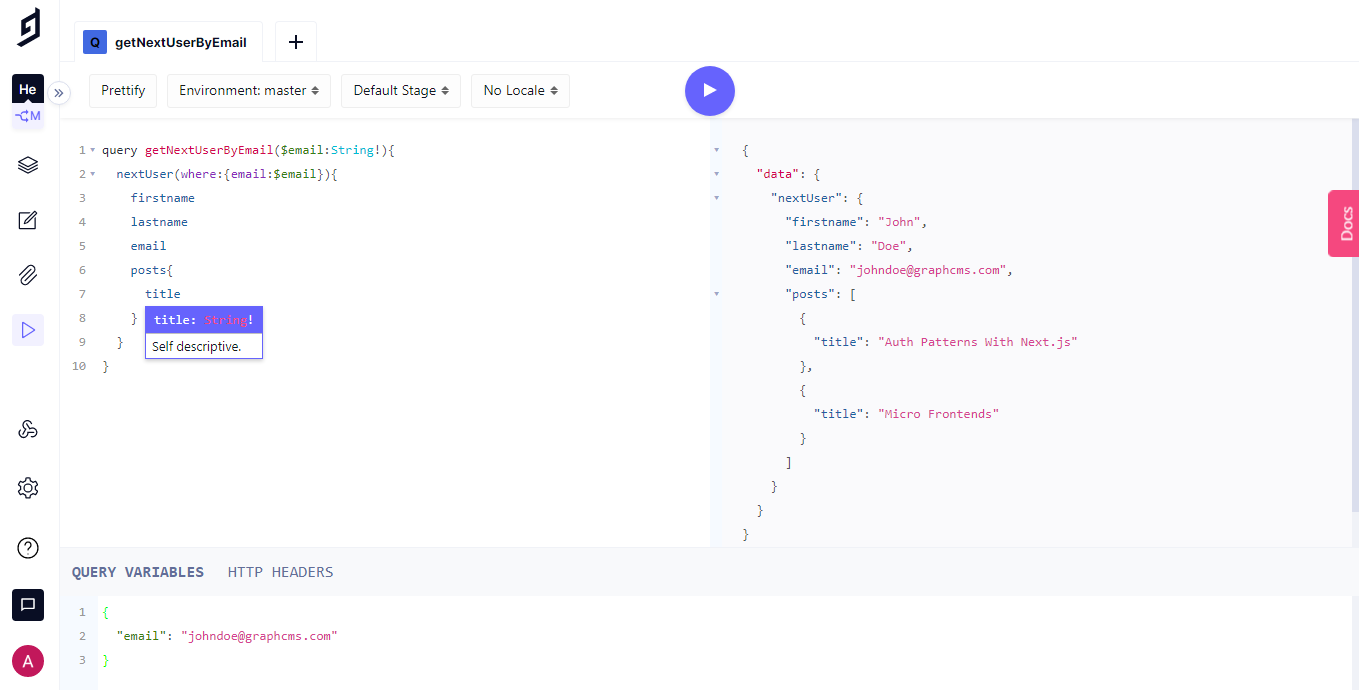
Task: Select the QUERY VARIABLES tab
Action: click(138, 572)
